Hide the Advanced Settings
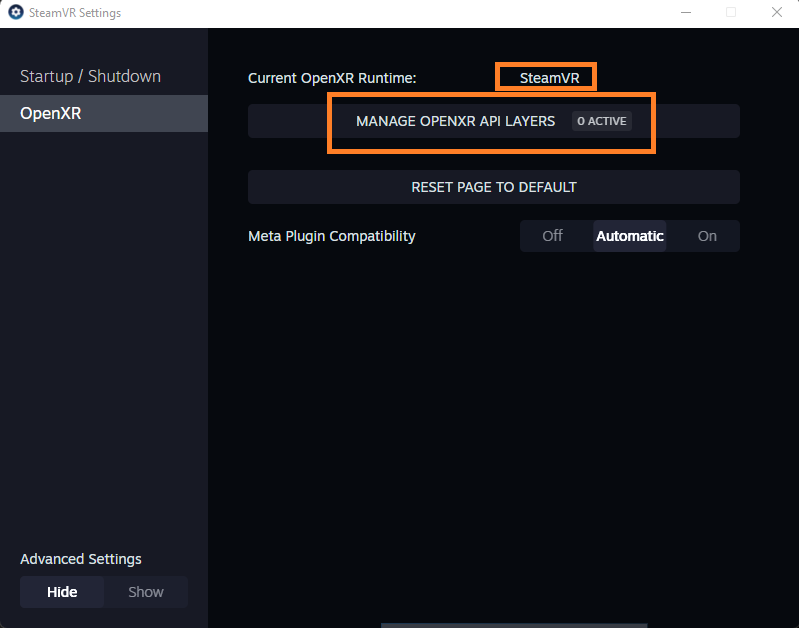799x628 pixels. pos(62,592)
